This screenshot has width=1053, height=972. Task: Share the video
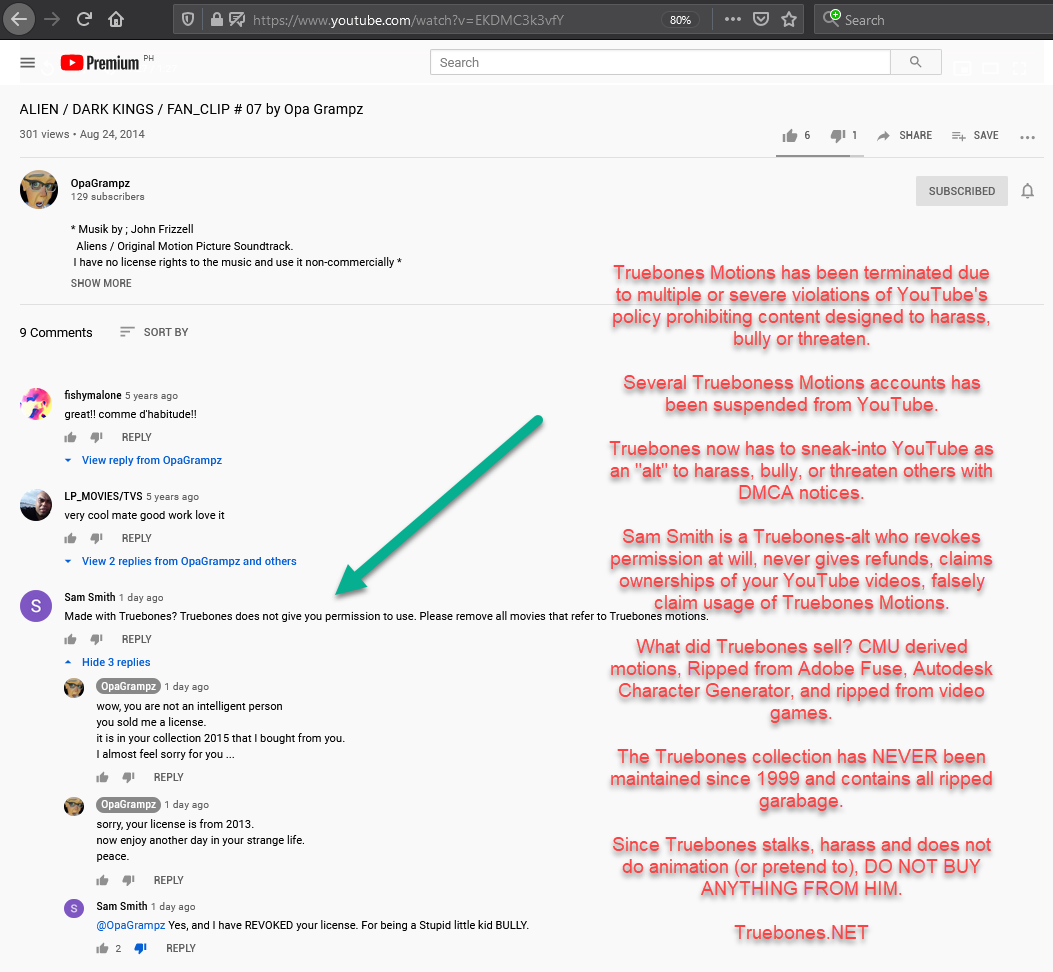click(904, 136)
